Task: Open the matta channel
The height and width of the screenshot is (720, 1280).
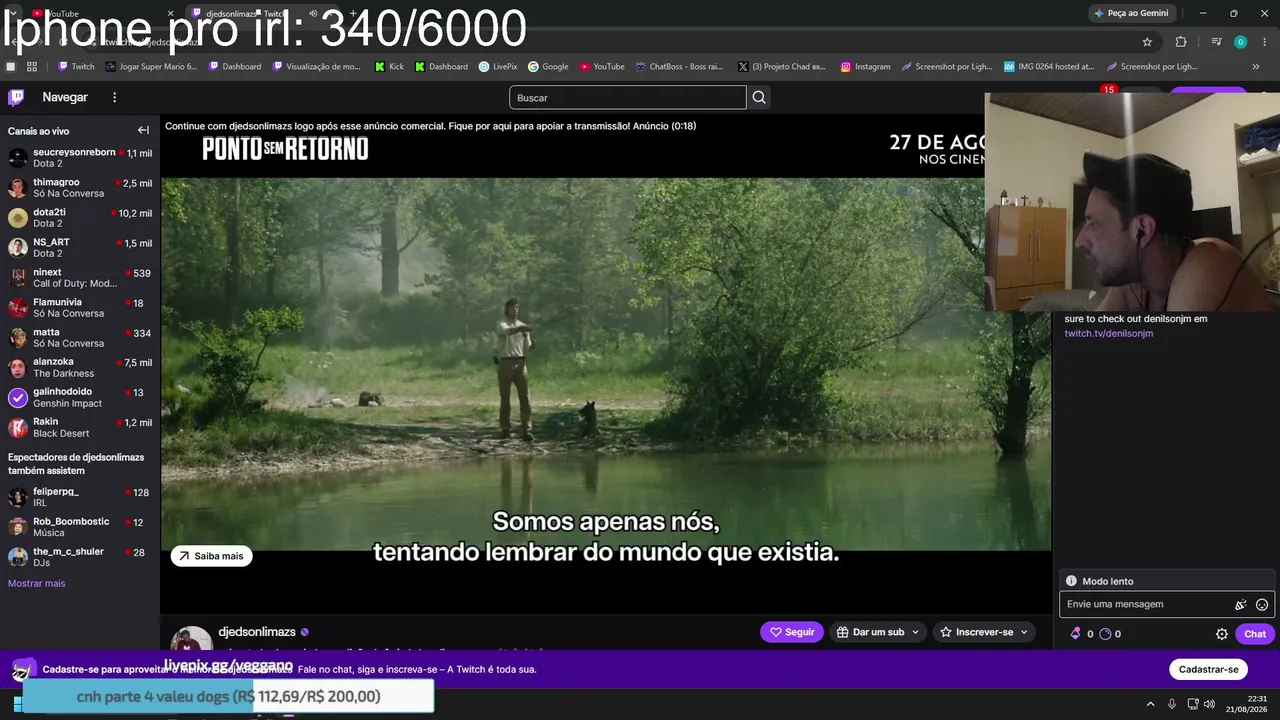Action: tap(80, 337)
